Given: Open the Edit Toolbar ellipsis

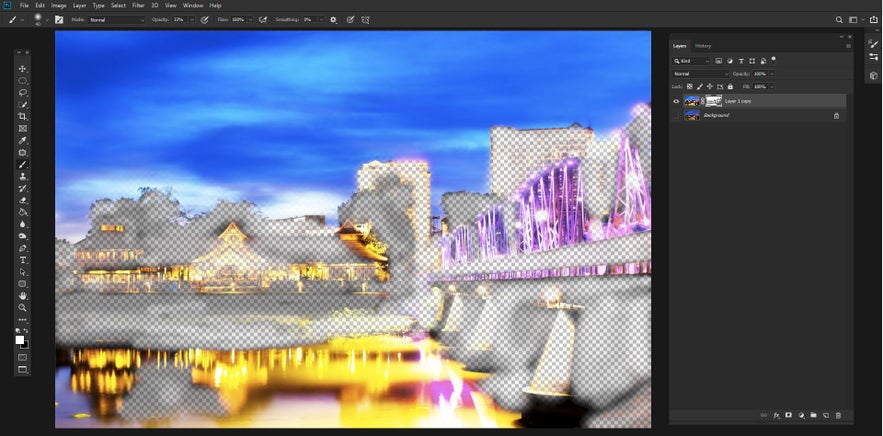Looking at the screenshot, I should (x=23, y=319).
